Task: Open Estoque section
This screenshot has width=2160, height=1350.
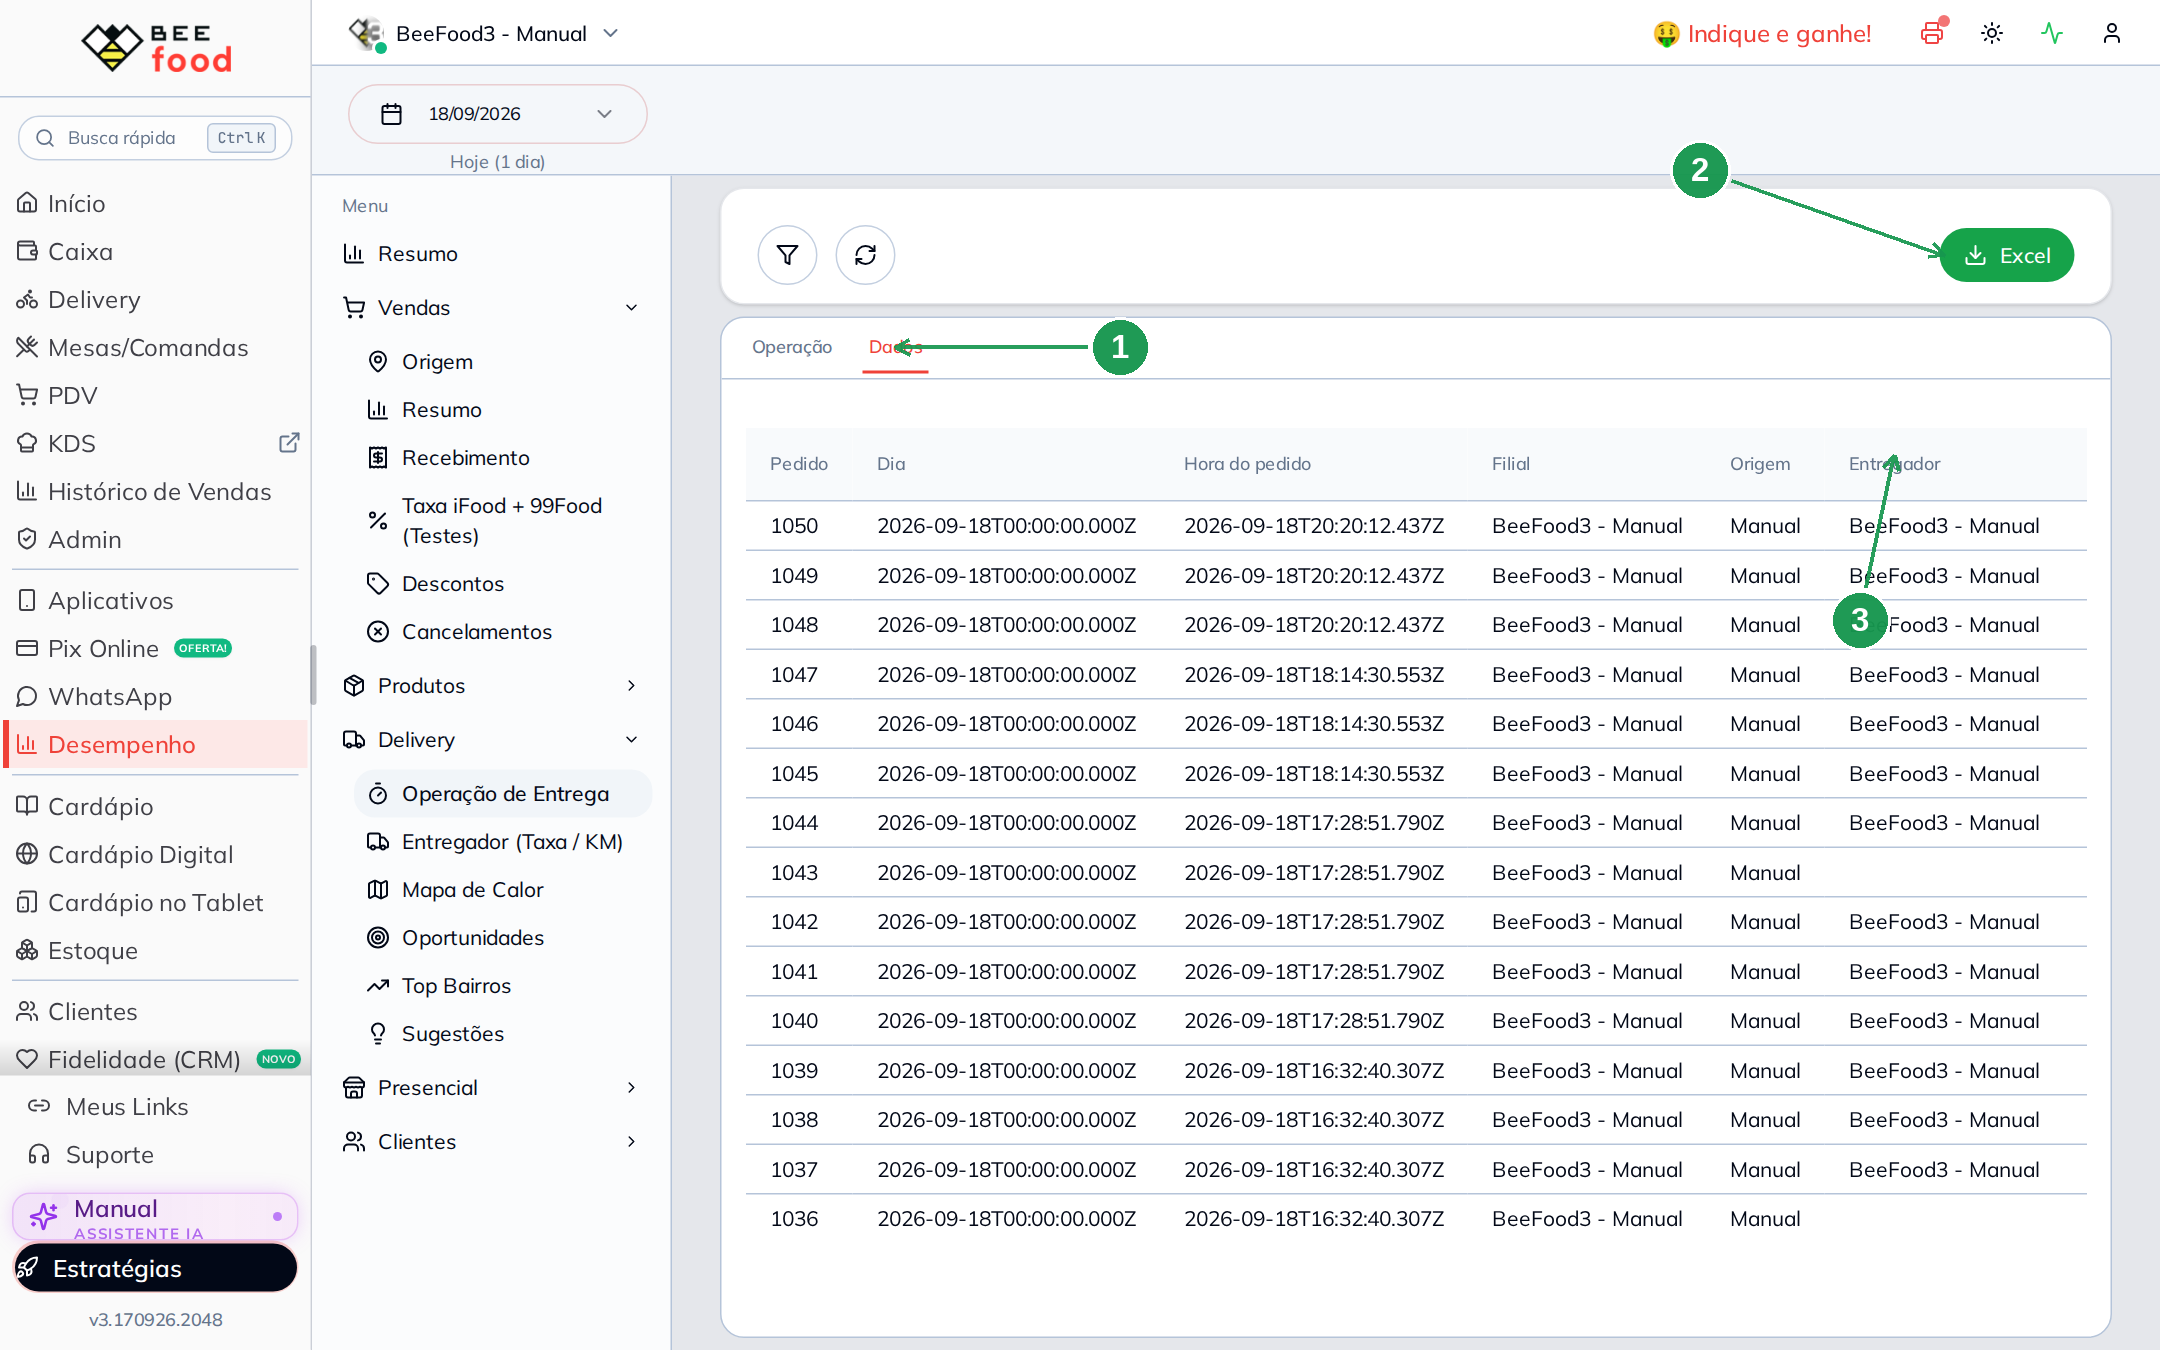Action: pos(155,950)
